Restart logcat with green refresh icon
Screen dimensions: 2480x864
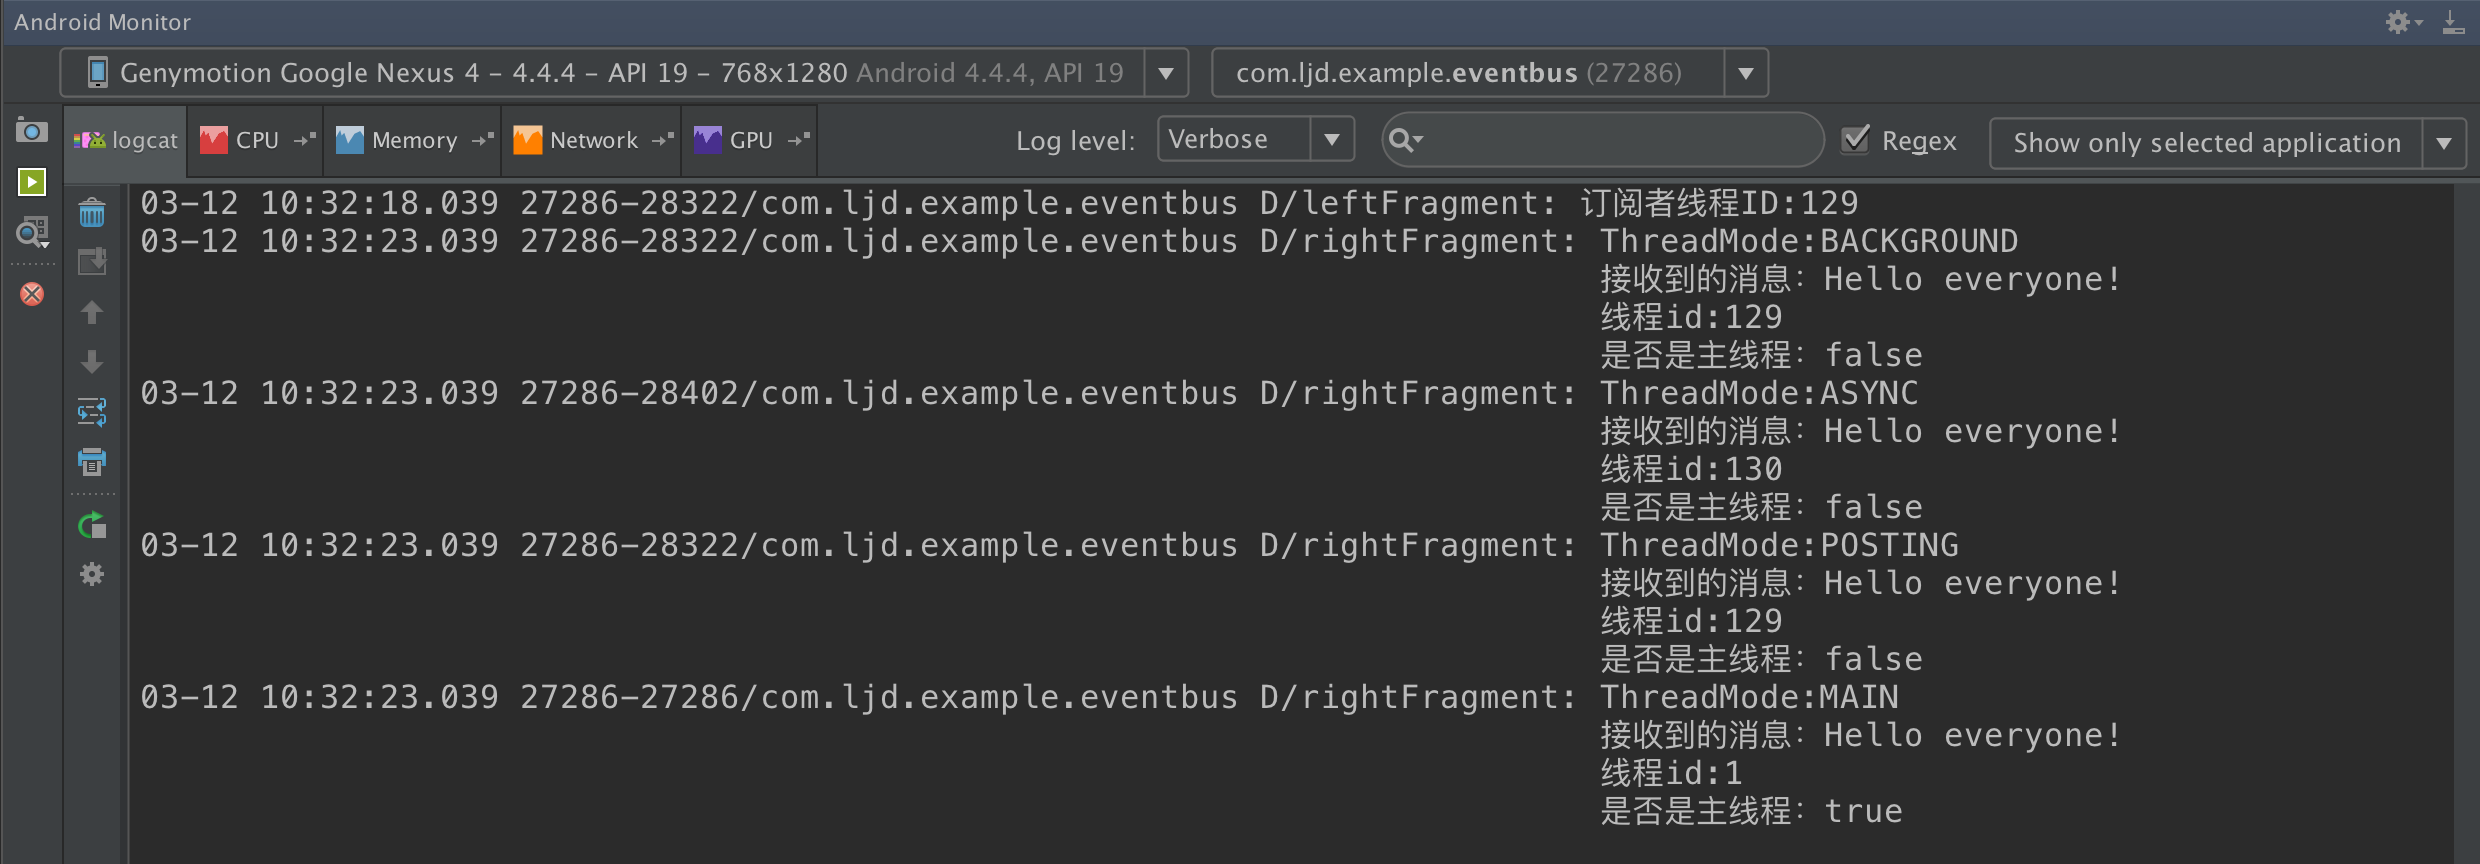click(92, 525)
